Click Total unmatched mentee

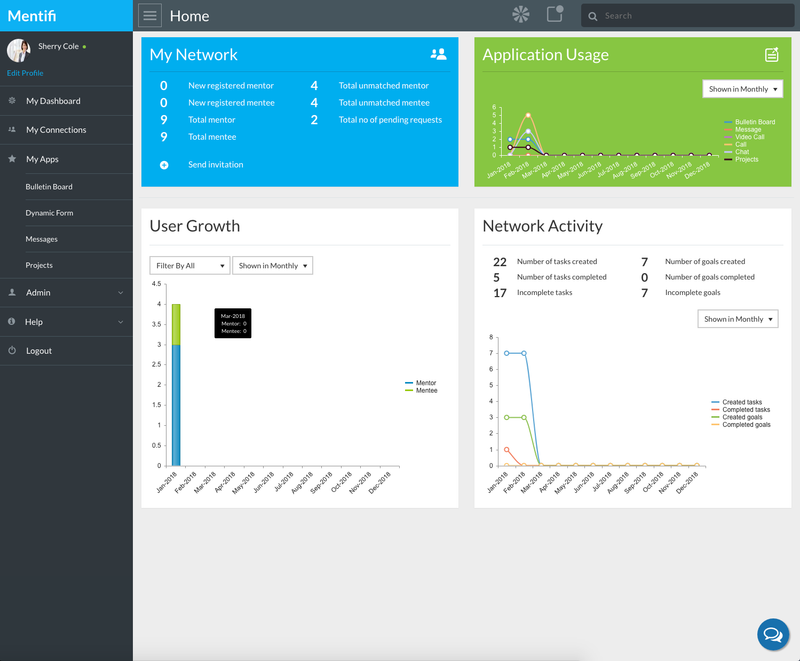384,103
